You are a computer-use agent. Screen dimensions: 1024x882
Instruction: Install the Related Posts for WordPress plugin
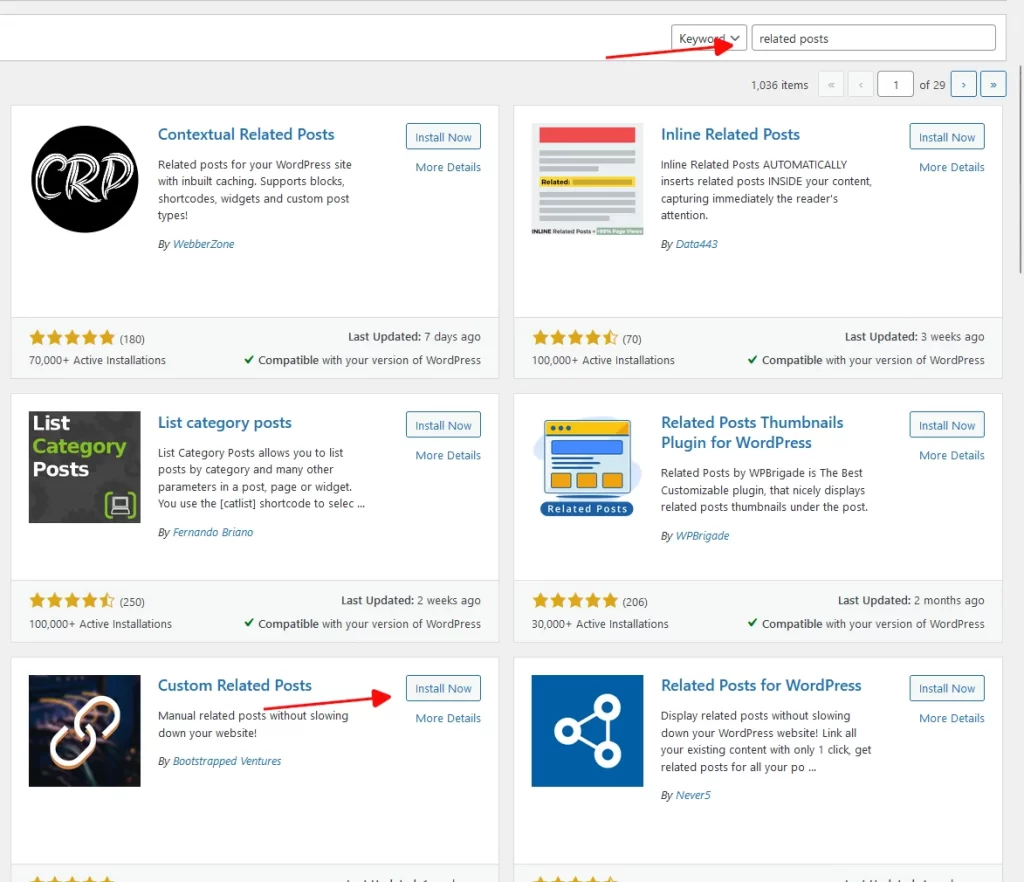947,688
